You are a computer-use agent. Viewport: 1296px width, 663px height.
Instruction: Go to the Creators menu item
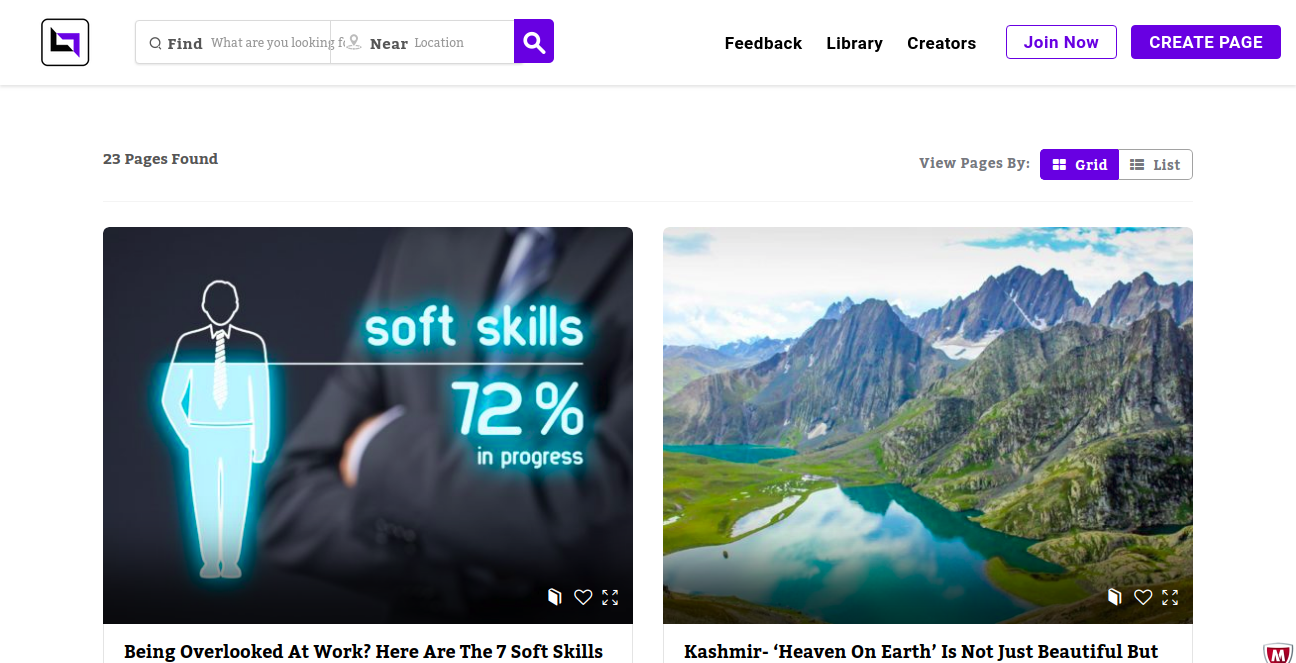(941, 43)
